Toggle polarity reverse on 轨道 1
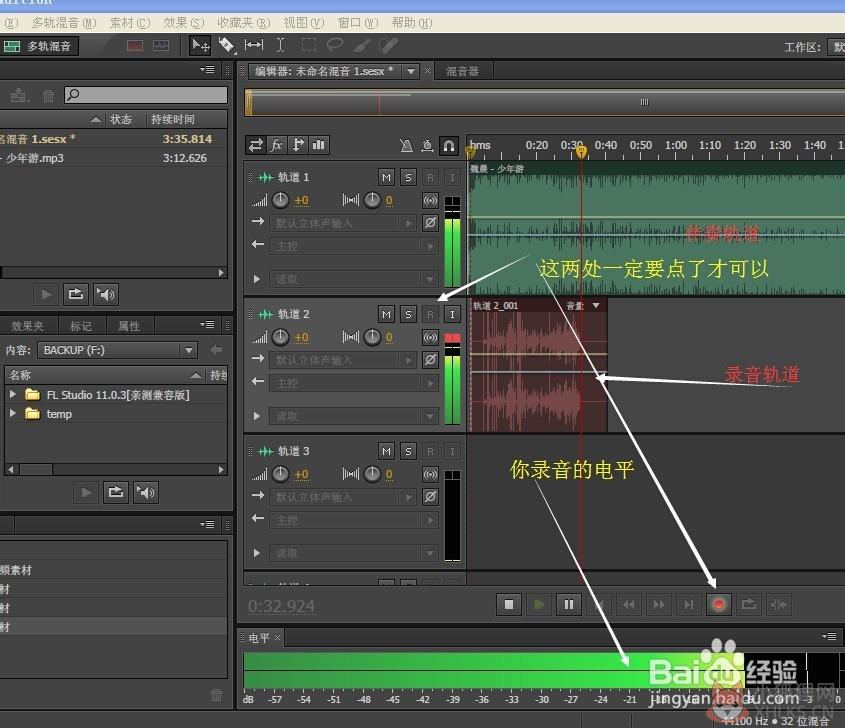Screen dimensions: 845x728 tap(430, 223)
